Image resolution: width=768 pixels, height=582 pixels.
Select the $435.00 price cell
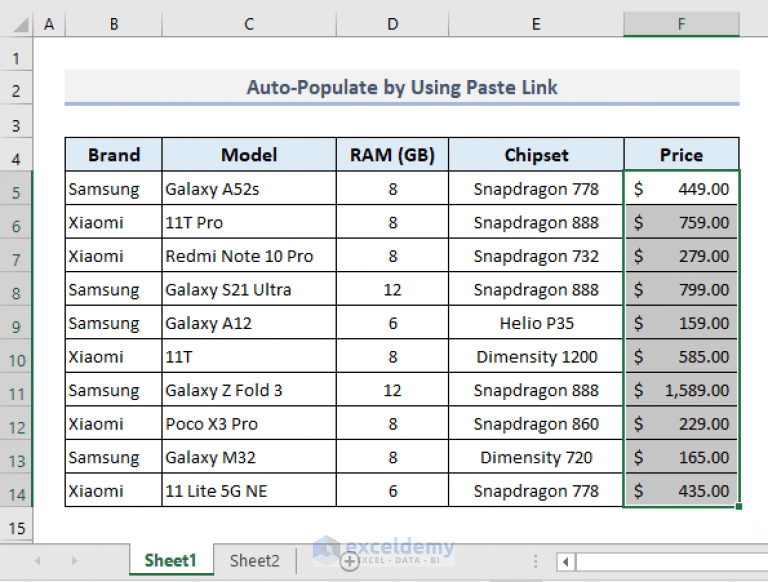click(681, 491)
